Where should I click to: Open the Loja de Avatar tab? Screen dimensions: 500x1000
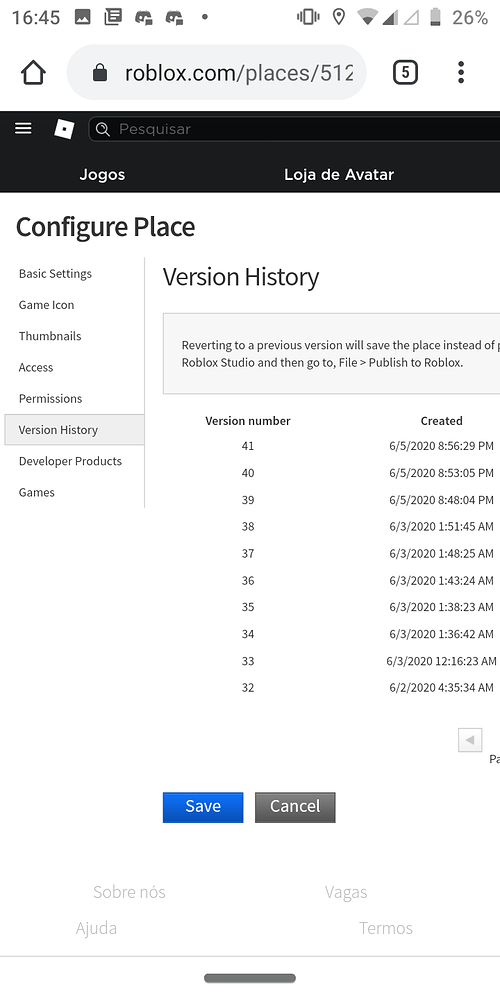pyautogui.click(x=339, y=175)
